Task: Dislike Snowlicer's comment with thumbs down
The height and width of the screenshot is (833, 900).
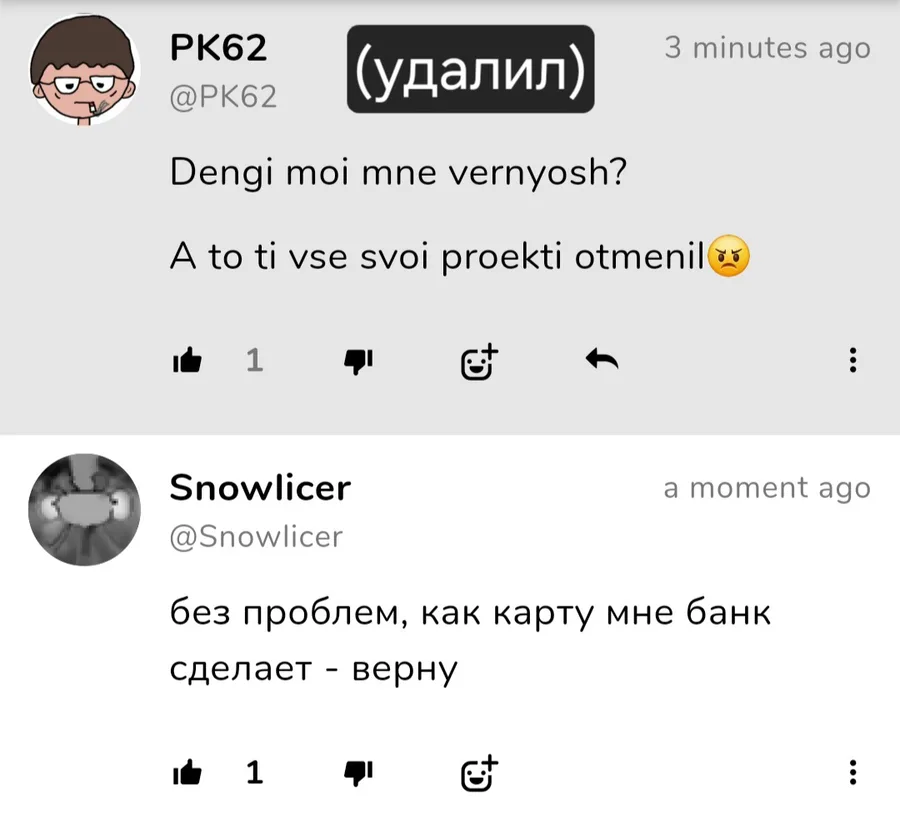Action: tap(358, 773)
